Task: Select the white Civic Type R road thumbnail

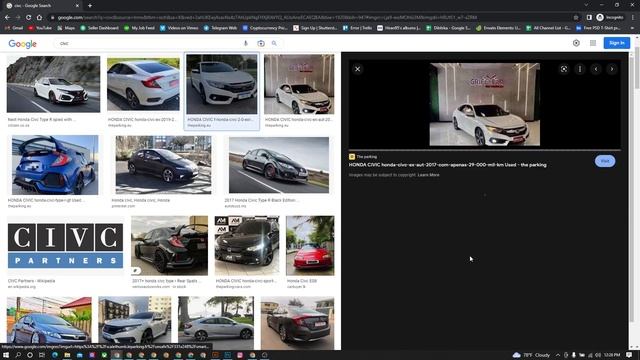Action: [53, 84]
